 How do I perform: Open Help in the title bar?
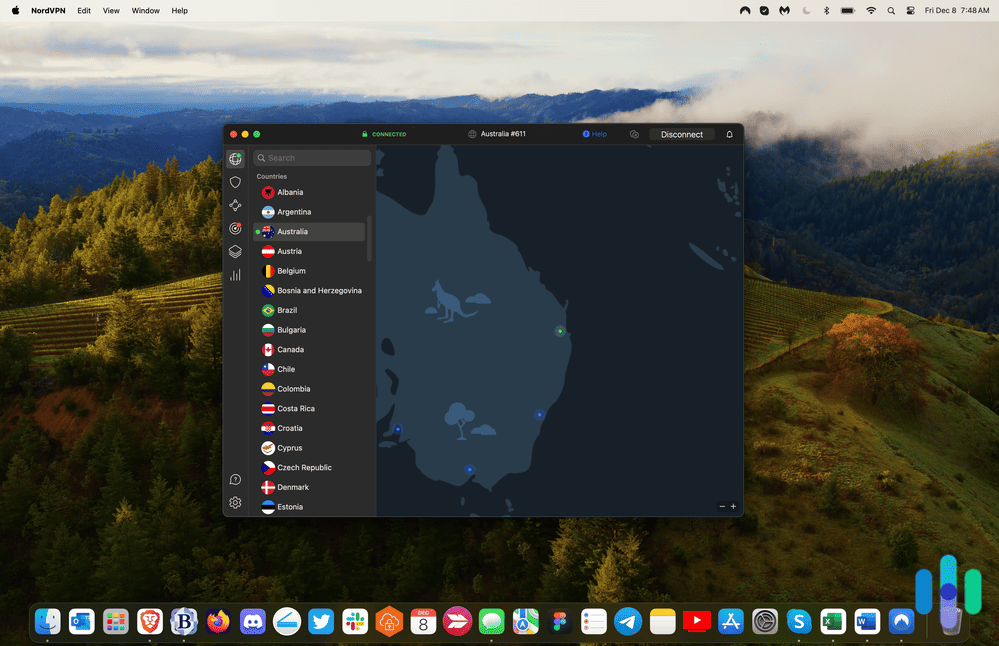(595, 133)
